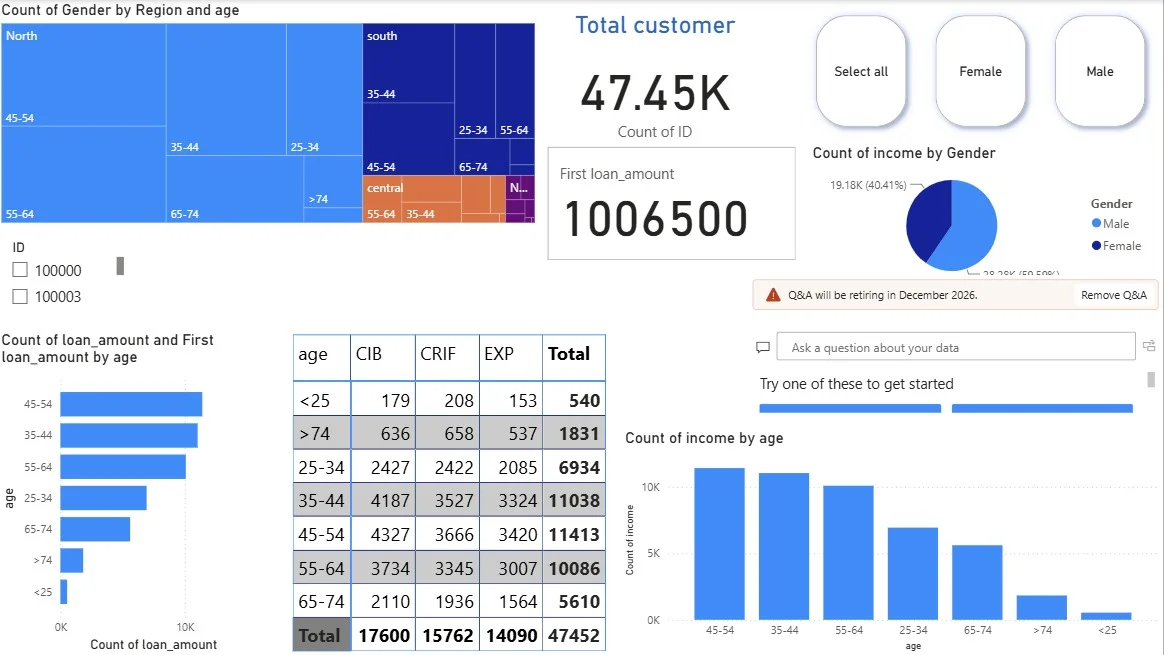
Task: Tick the checkbox for ID 100003
Action: coord(20,296)
